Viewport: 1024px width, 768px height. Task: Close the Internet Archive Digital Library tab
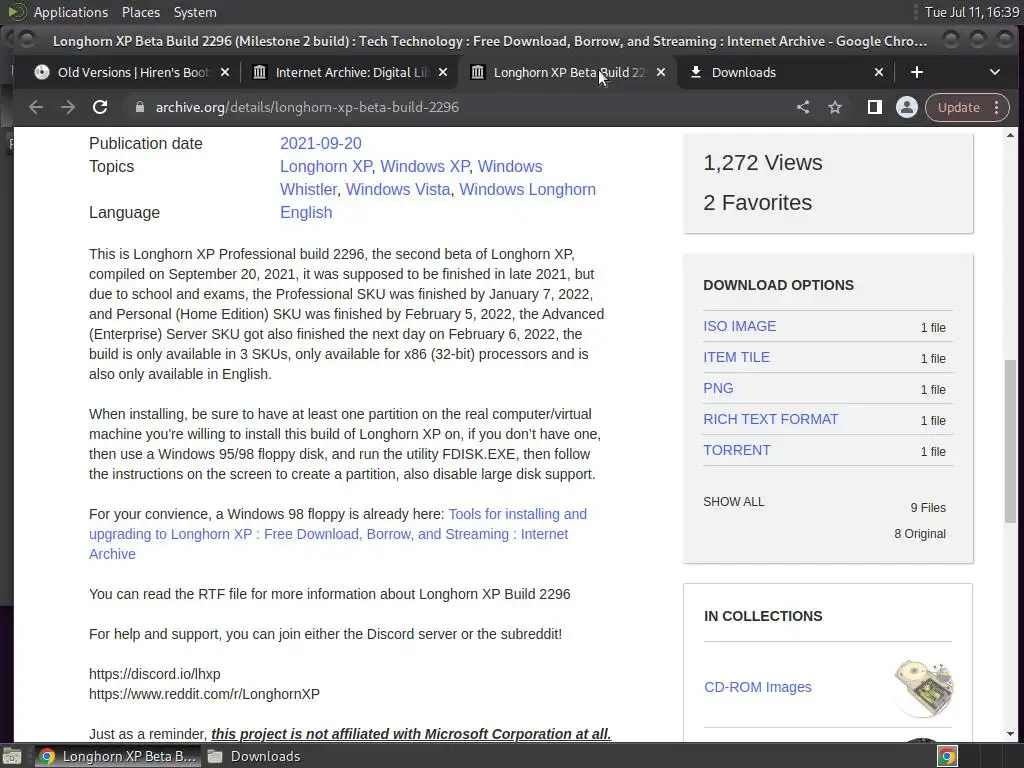443,72
